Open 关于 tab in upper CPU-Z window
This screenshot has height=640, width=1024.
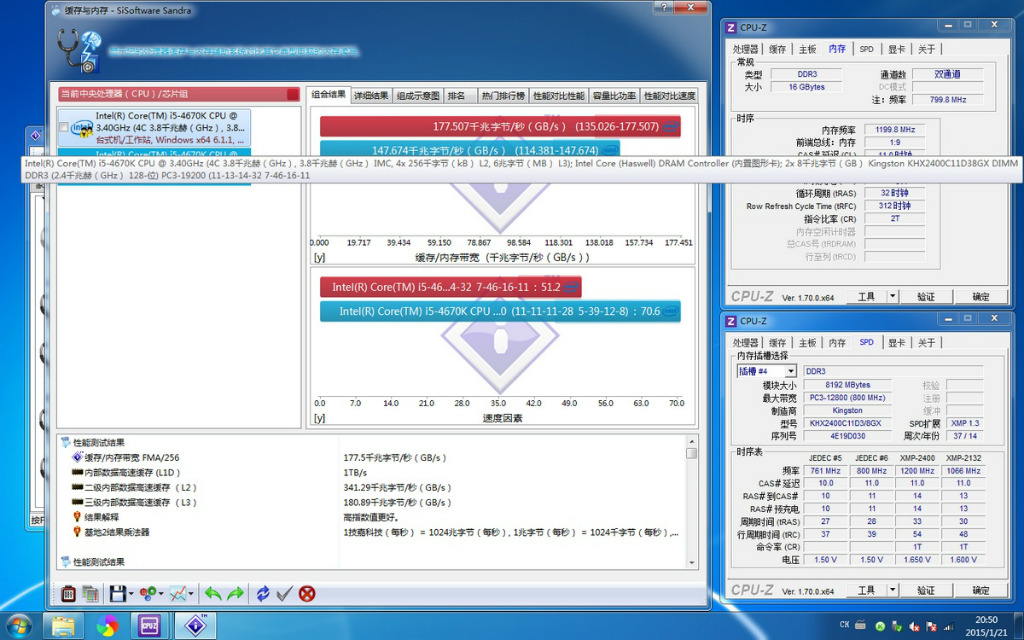[x=927, y=49]
